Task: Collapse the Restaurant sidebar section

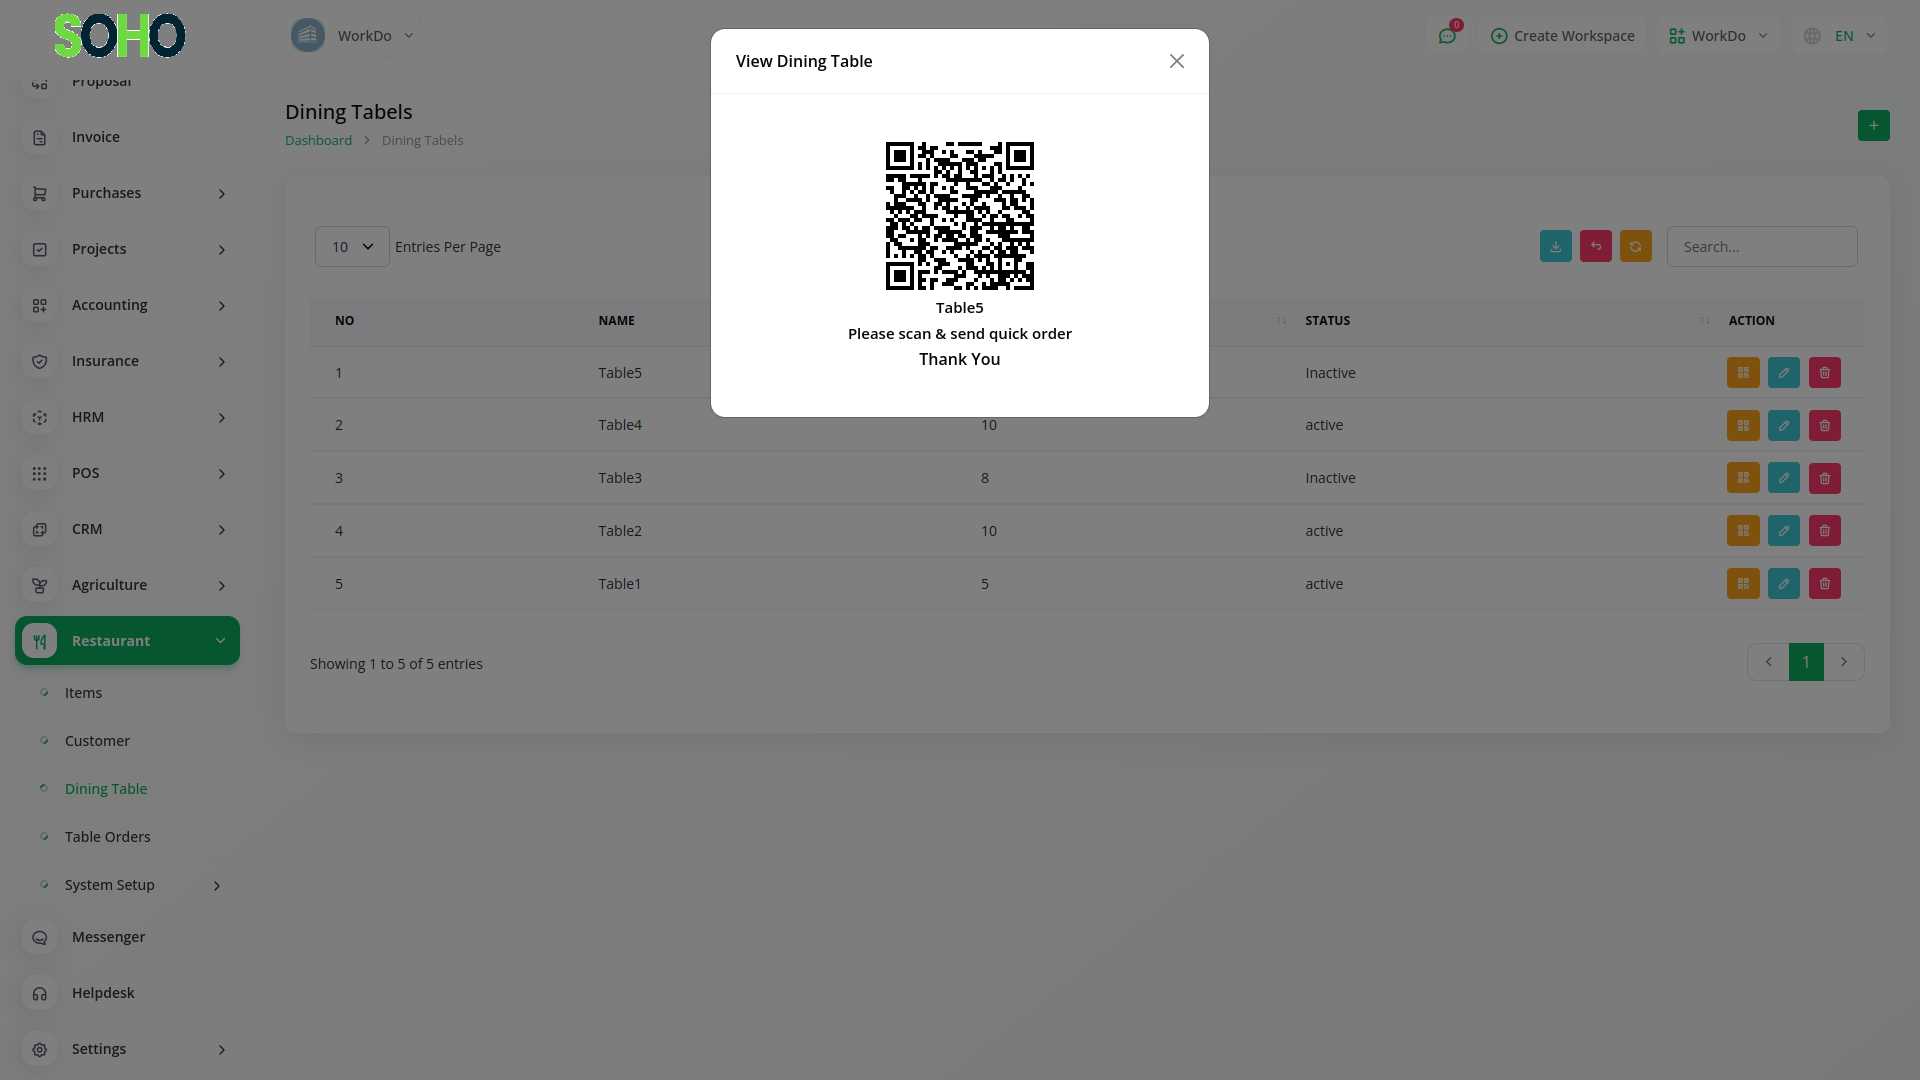Action: (127, 641)
